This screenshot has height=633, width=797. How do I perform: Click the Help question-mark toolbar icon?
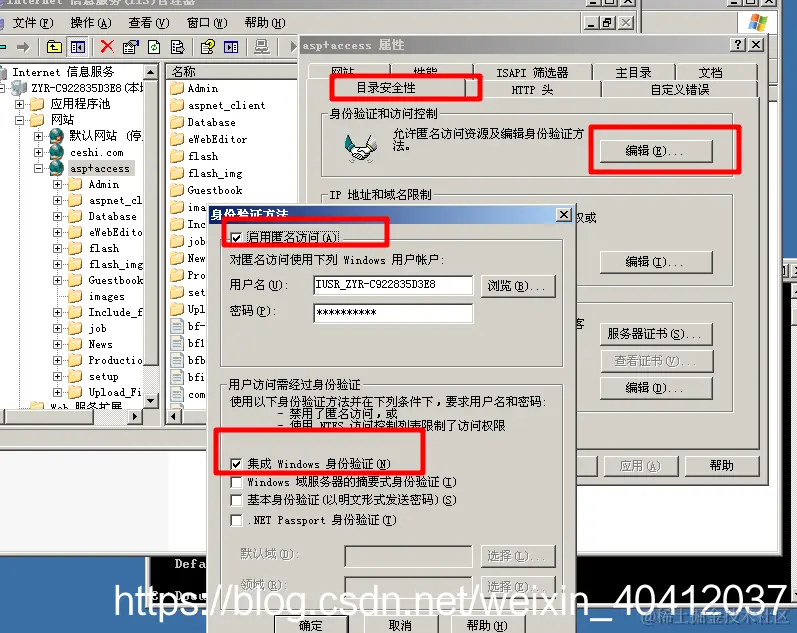(x=207, y=47)
